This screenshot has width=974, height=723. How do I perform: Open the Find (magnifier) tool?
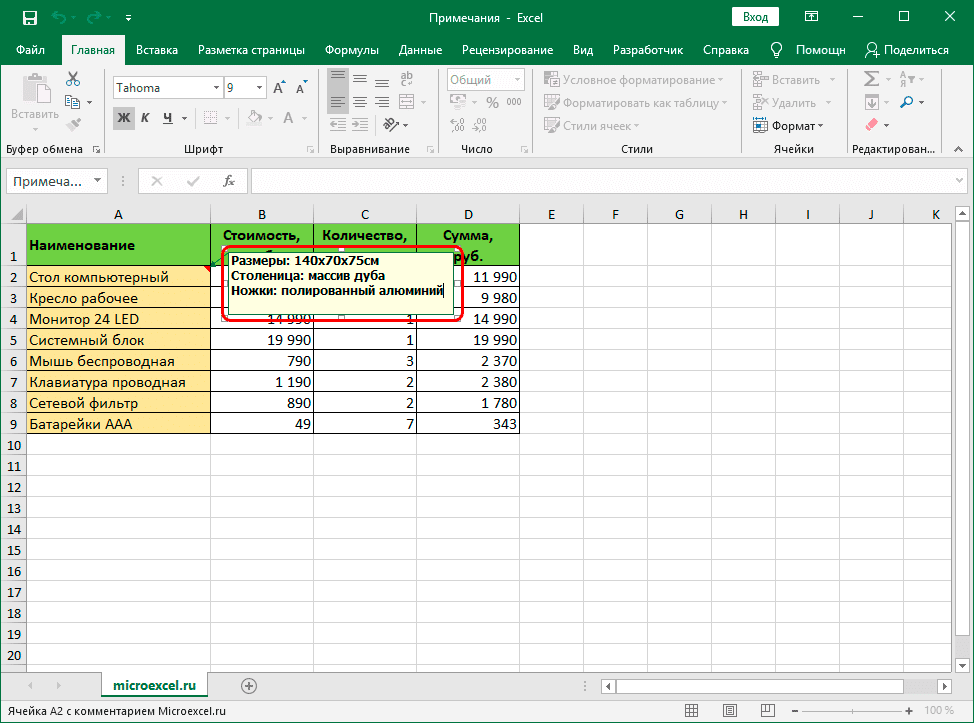907,101
